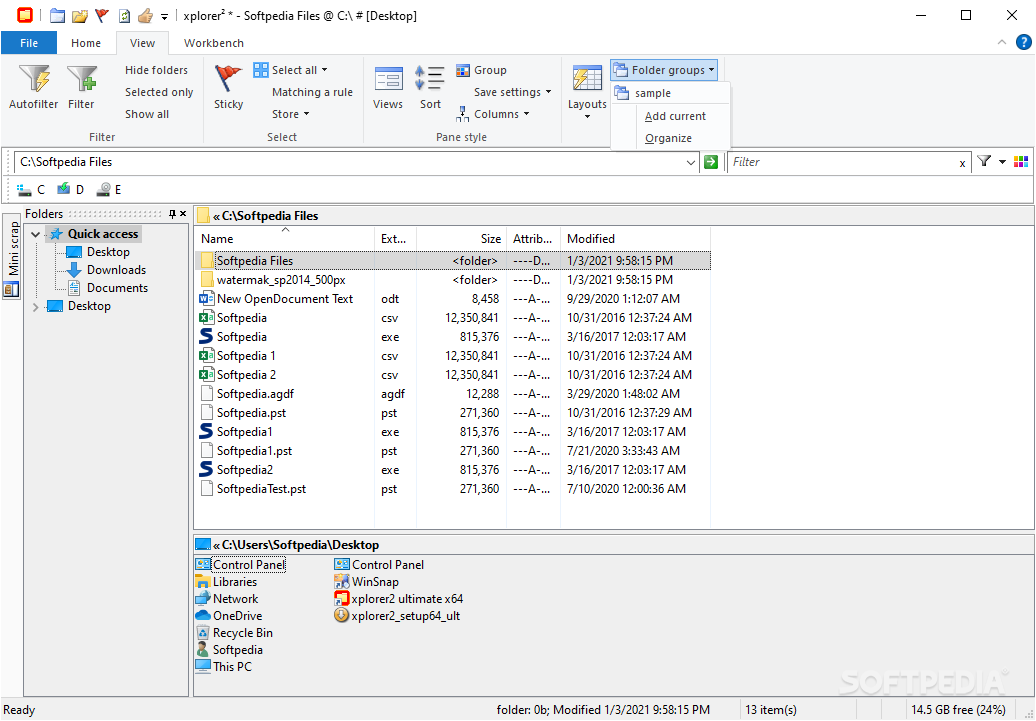
Task: Expand the Desktop root tree node
Action: [x=35, y=306]
